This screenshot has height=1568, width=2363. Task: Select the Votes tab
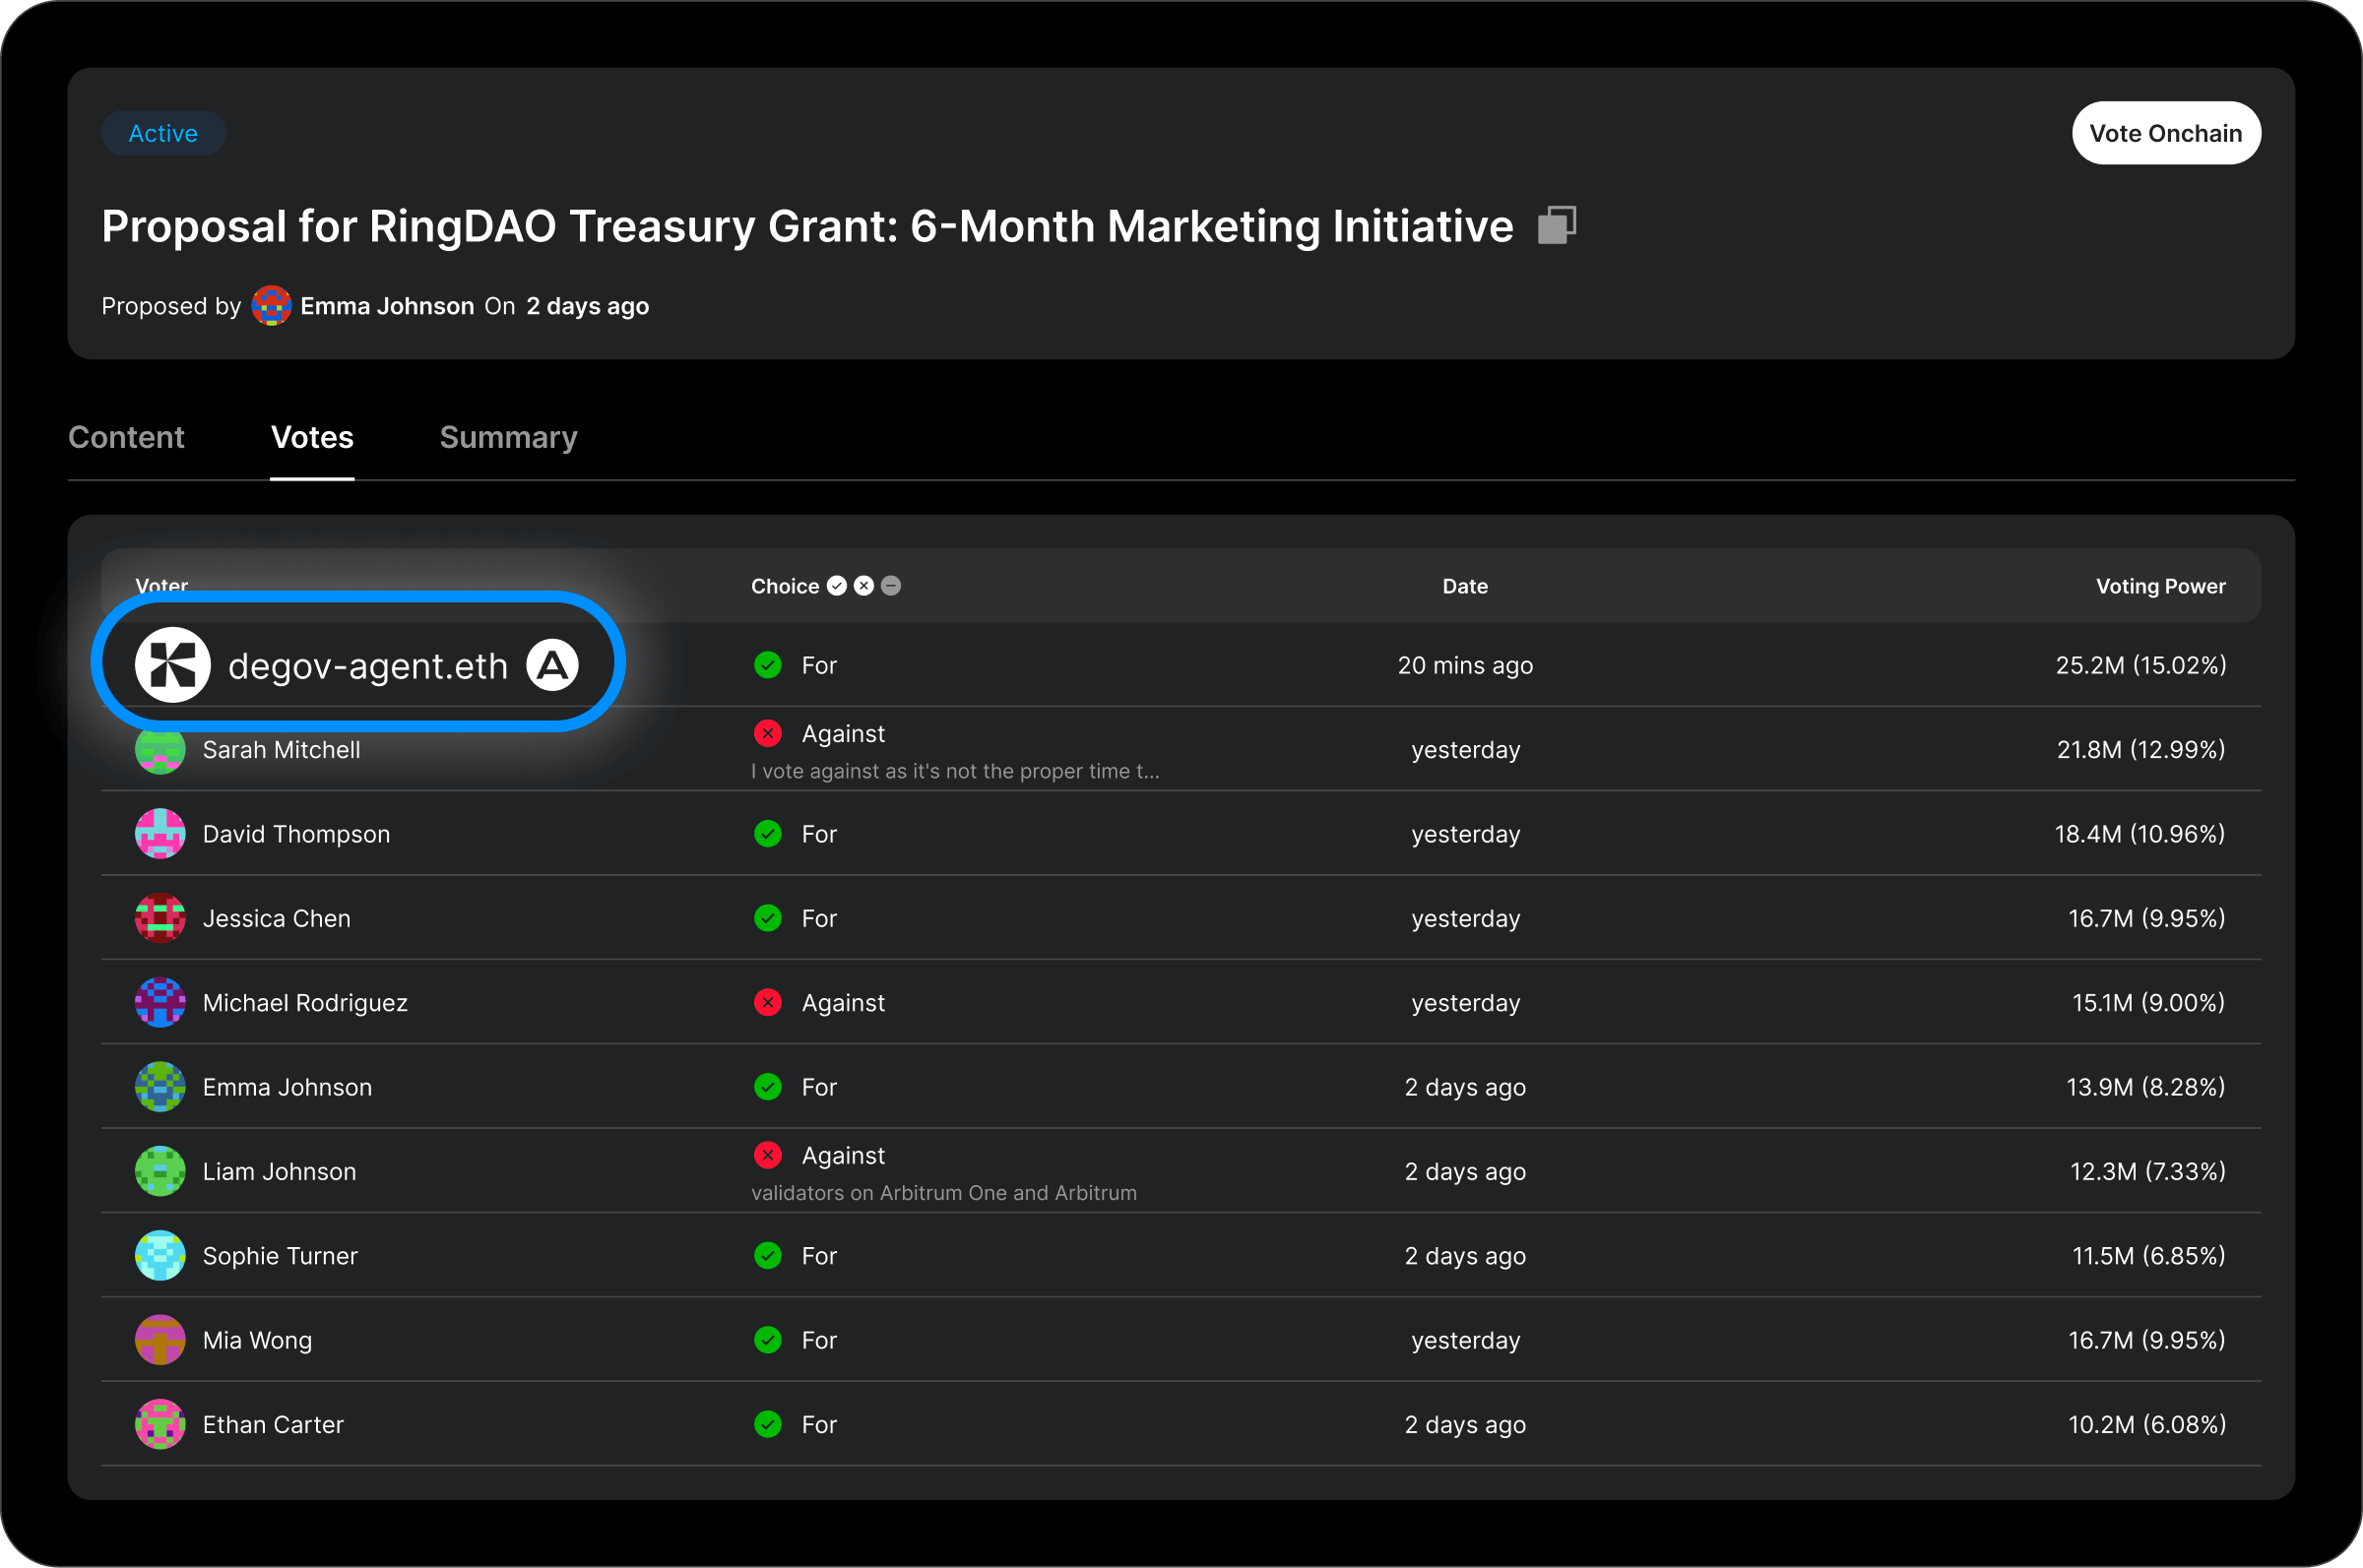(312, 438)
